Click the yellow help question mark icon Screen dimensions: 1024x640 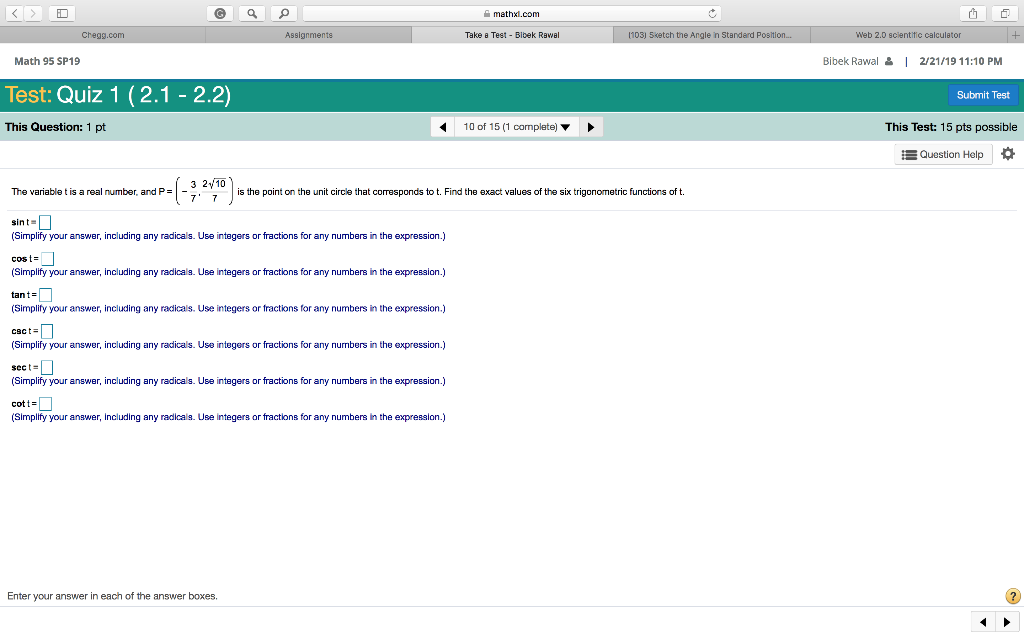(x=1012, y=596)
